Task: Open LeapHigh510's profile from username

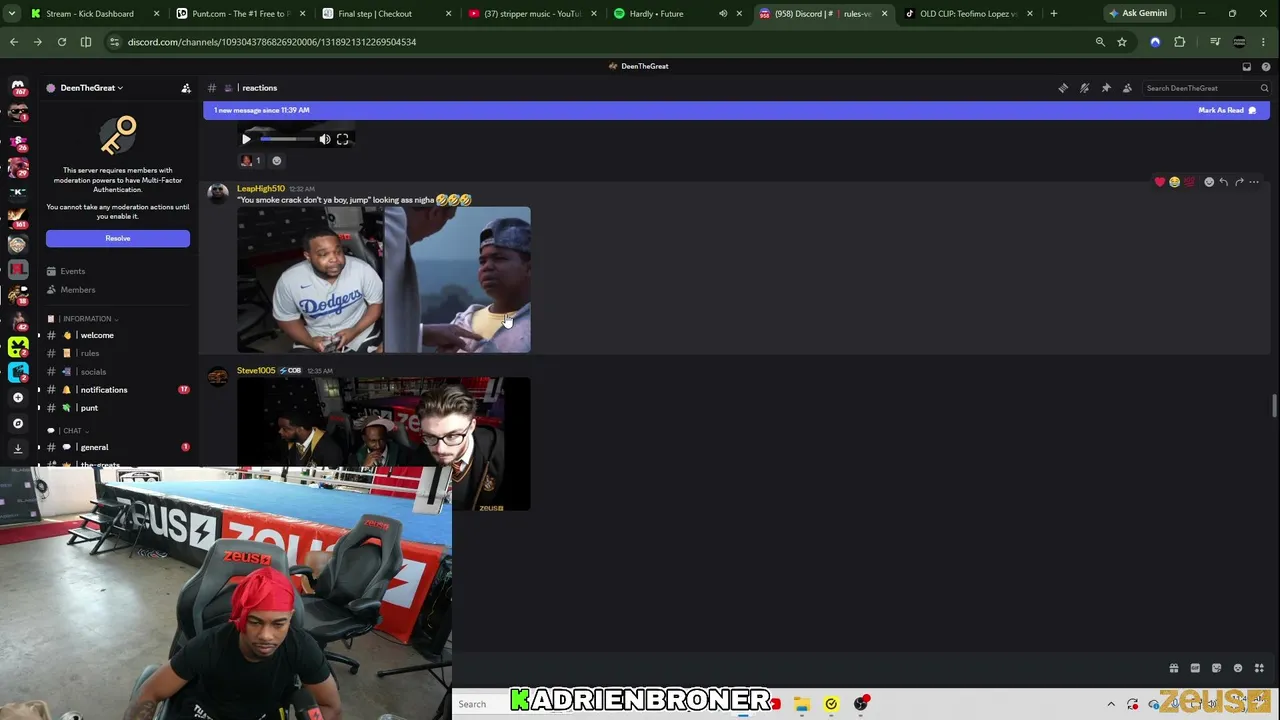Action: 261,188
